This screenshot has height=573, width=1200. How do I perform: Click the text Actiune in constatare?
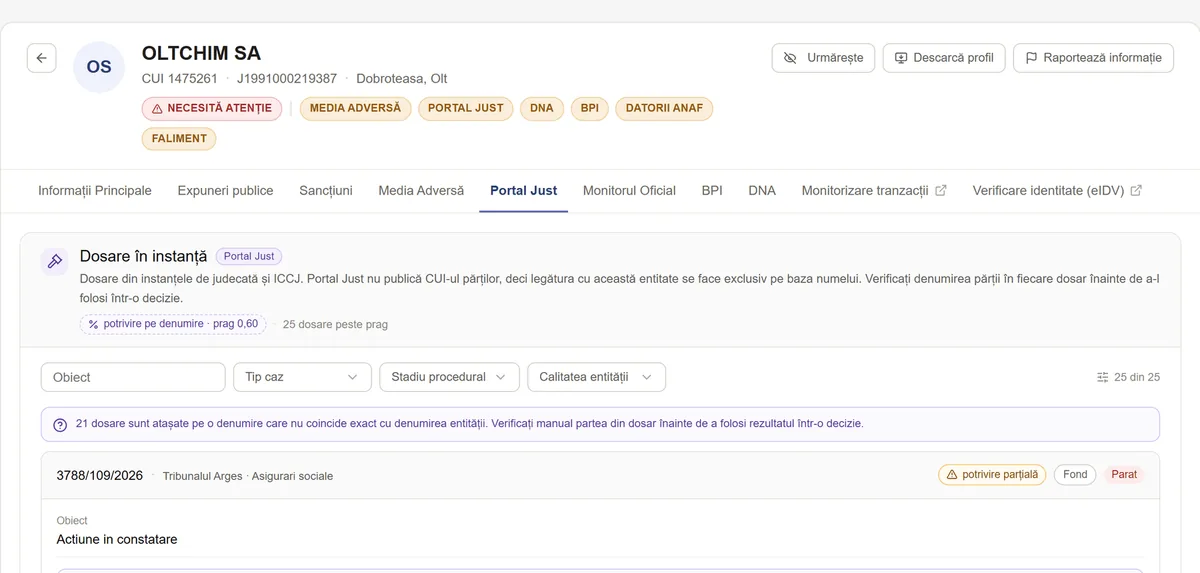coord(117,540)
